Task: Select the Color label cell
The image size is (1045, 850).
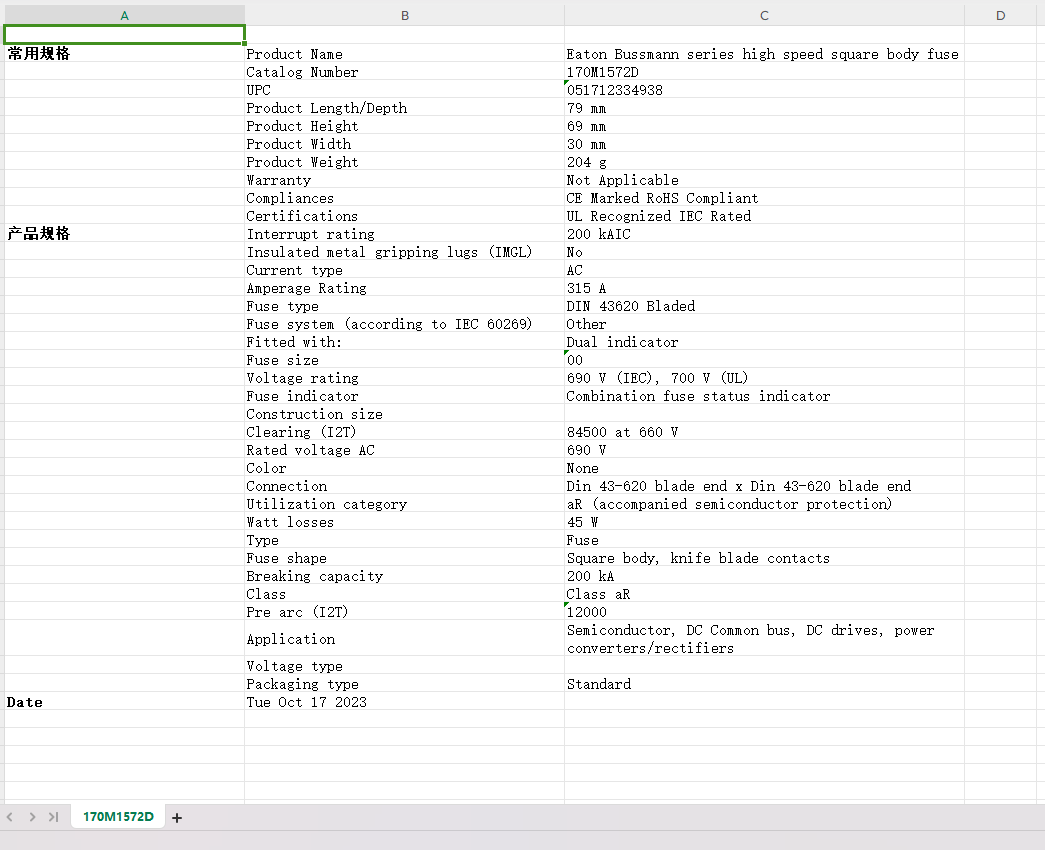Action: tap(405, 467)
